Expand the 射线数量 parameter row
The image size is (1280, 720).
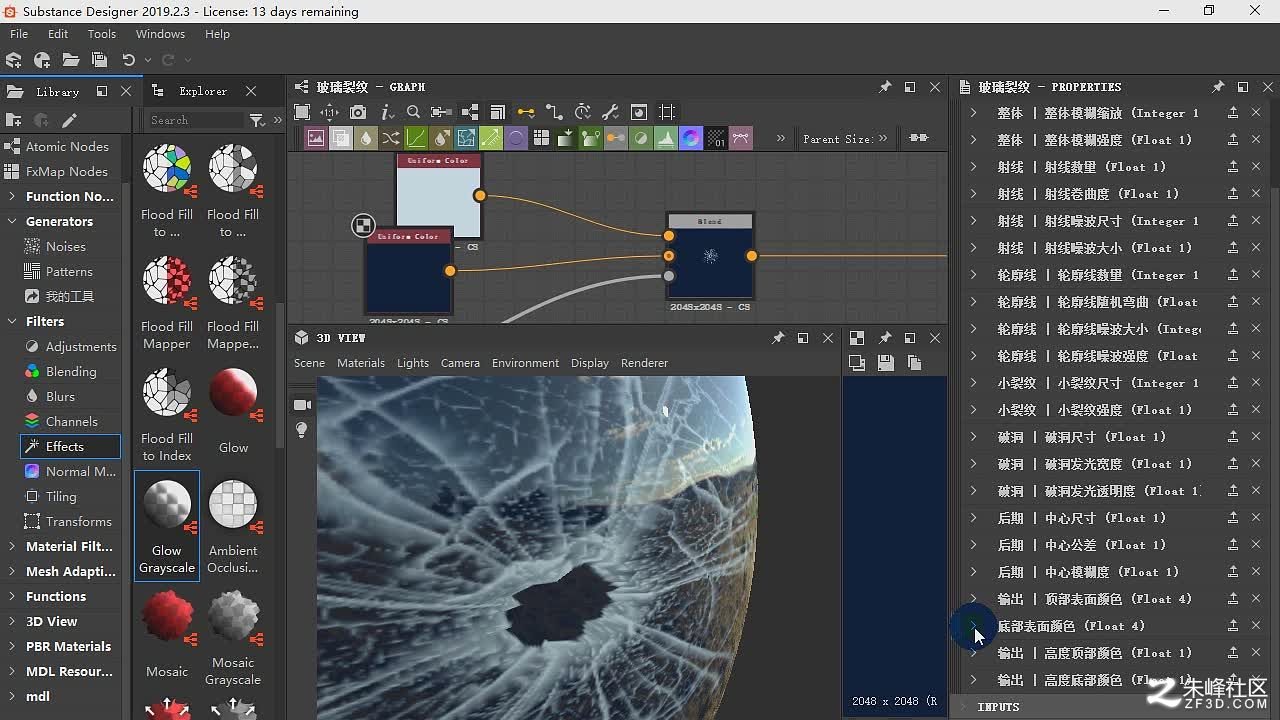click(974, 167)
